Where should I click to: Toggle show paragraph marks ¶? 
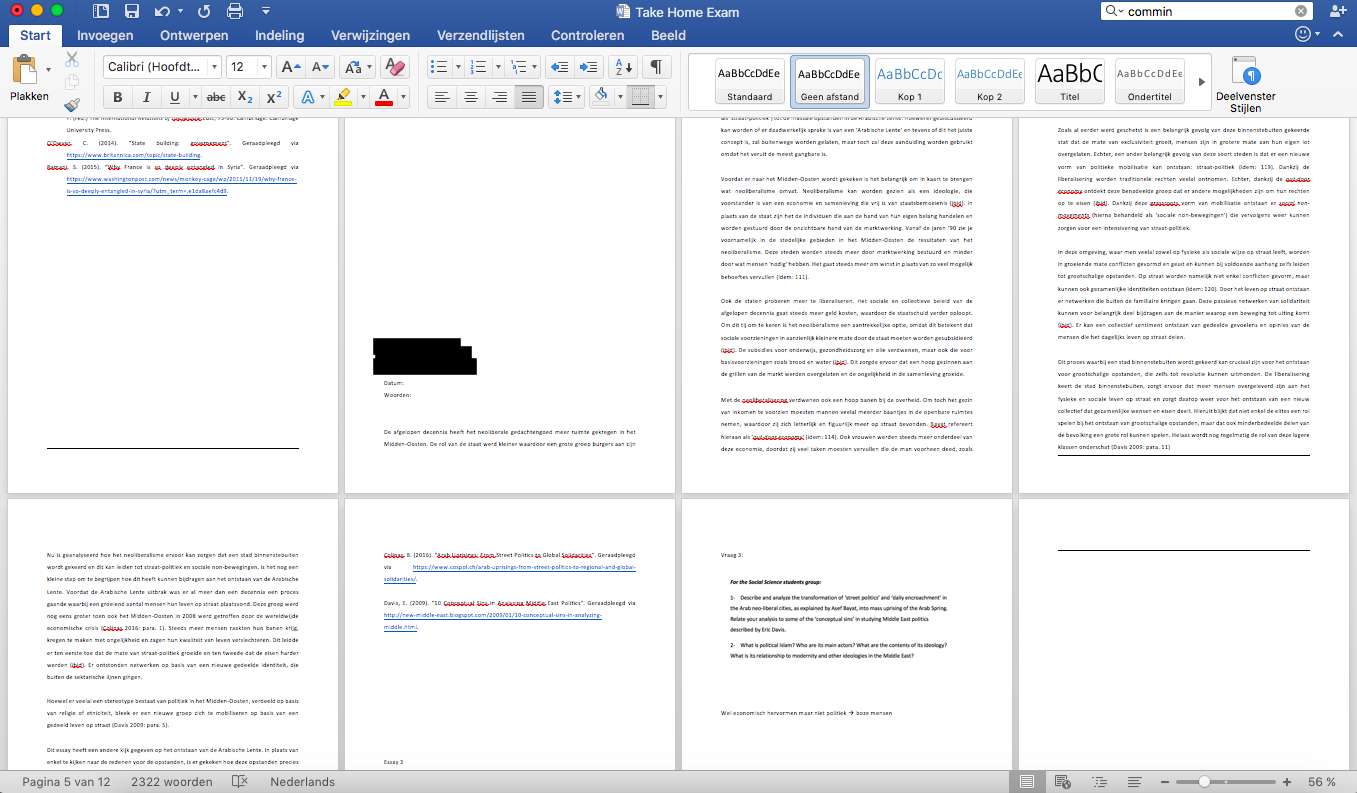point(656,67)
